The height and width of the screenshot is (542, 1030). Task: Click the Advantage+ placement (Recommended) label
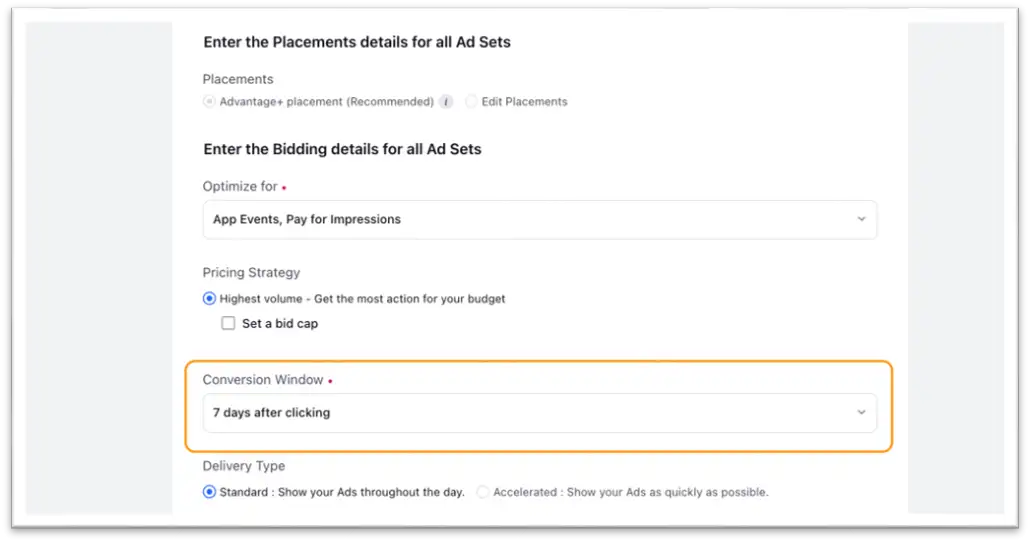click(x=326, y=101)
